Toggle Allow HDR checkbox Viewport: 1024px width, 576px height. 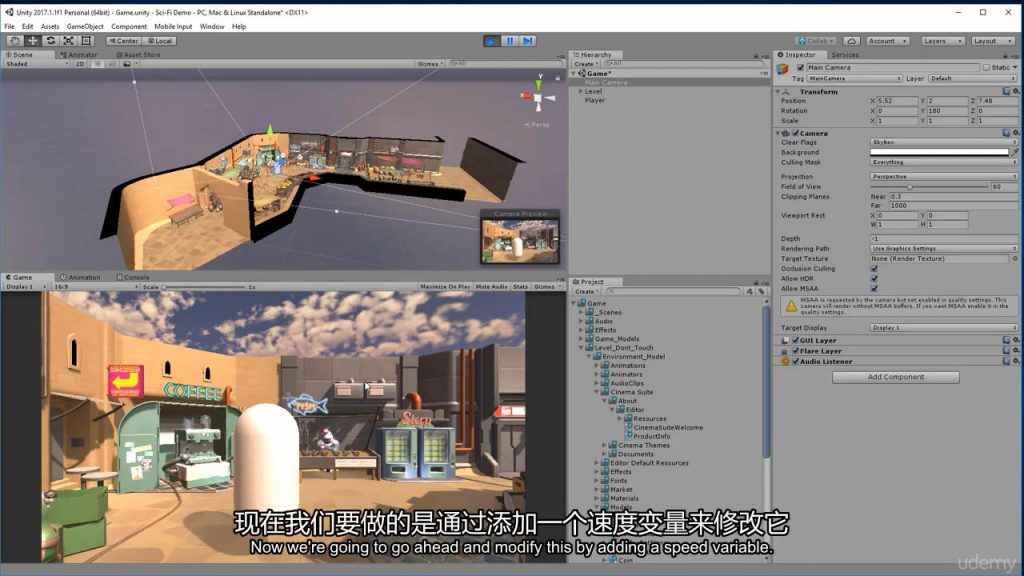pos(874,278)
